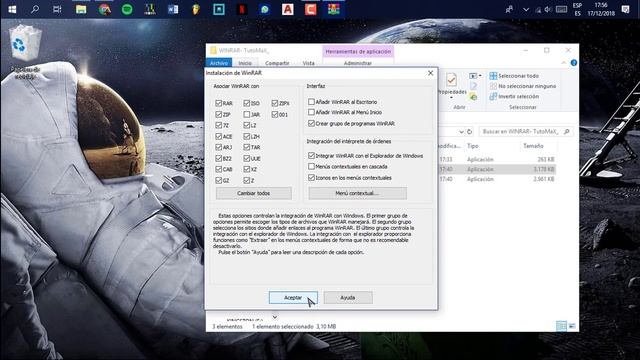Click the search magnifier in Explorer search box
Screen dimensions: 640x360
pos(567,131)
